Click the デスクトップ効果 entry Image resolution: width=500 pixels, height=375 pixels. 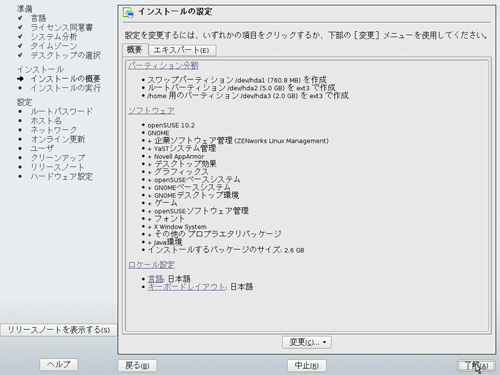tap(182, 164)
